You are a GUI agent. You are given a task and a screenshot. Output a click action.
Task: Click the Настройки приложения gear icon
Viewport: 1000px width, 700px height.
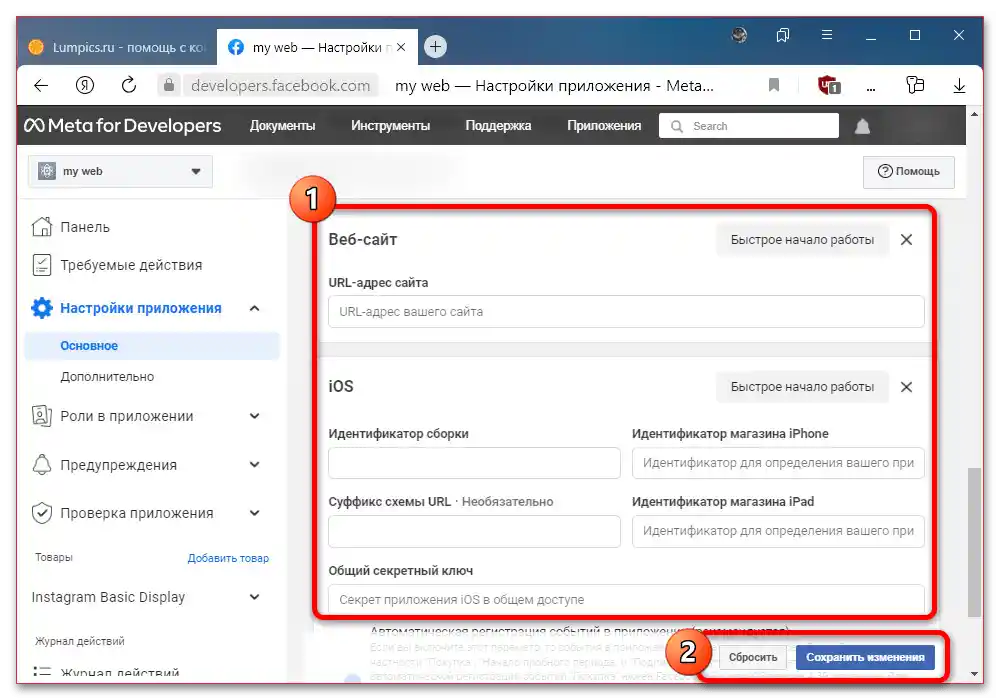pos(42,308)
